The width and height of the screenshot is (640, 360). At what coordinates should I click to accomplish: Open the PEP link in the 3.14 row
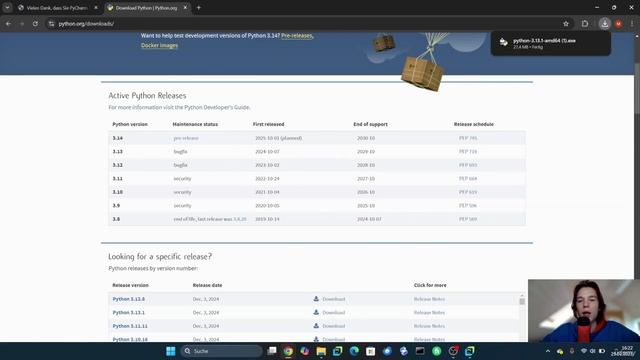click(x=468, y=138)
